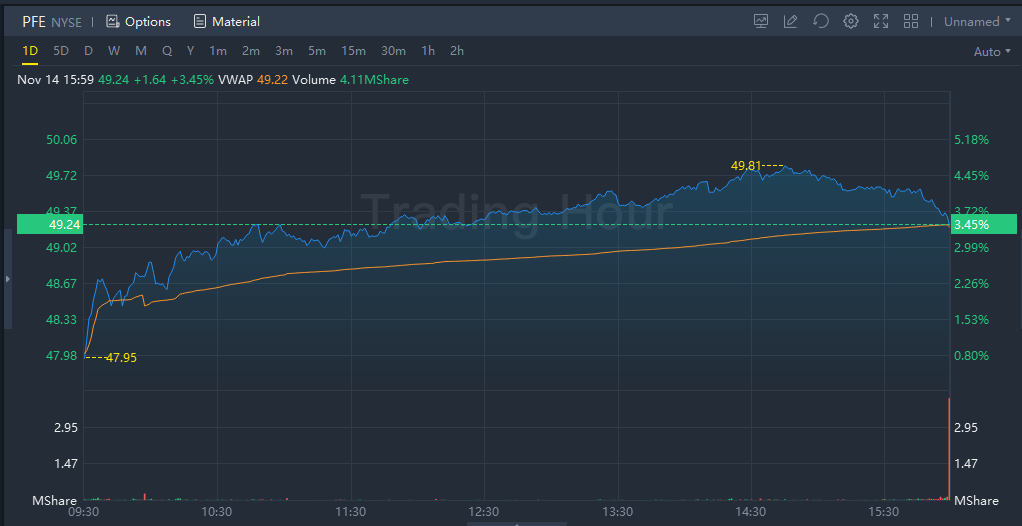Open the multi-chart grid layout icon
Image resolution: width=1022 pixels, height=526 pixels.
911,21
